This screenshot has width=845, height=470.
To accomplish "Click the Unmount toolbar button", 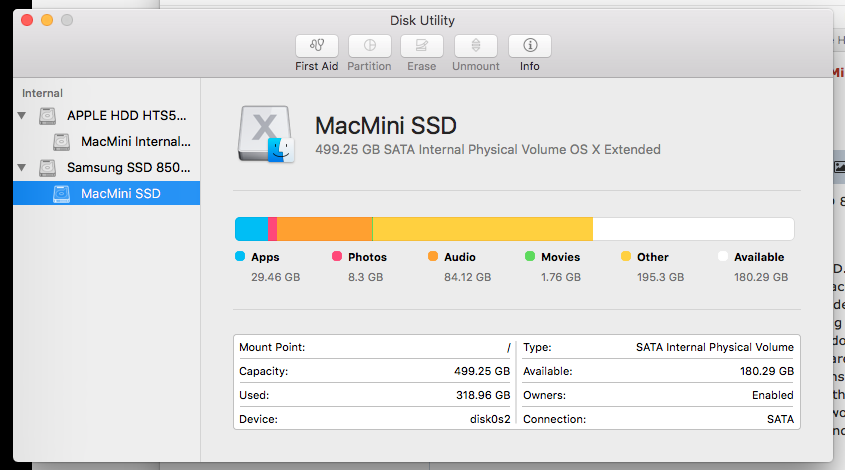I will pyautogui.click(x=476, y=46).
